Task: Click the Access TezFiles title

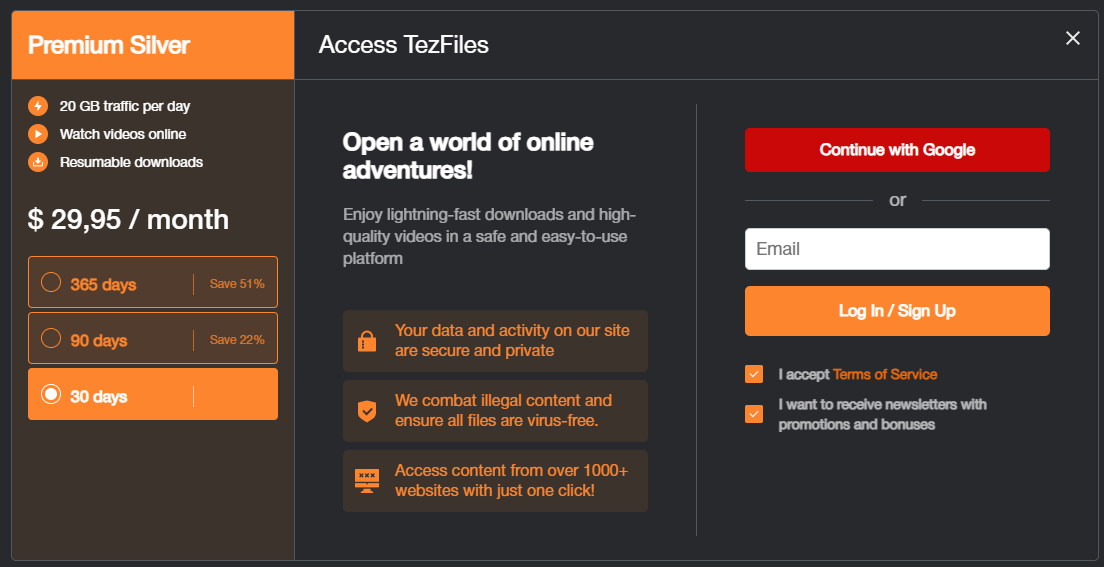Action: pyautogui.click(x=403, y=45)
